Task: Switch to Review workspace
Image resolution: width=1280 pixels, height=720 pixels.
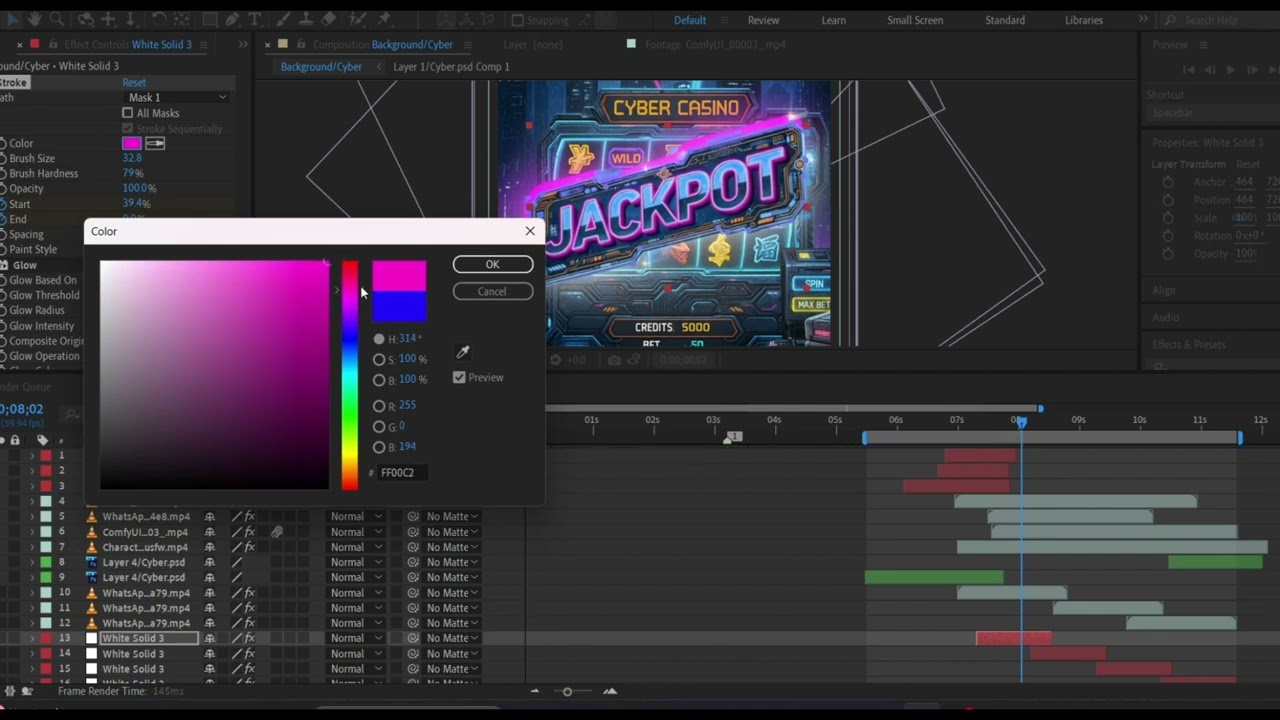Action: pyautogui.click(x=763, y=20)
